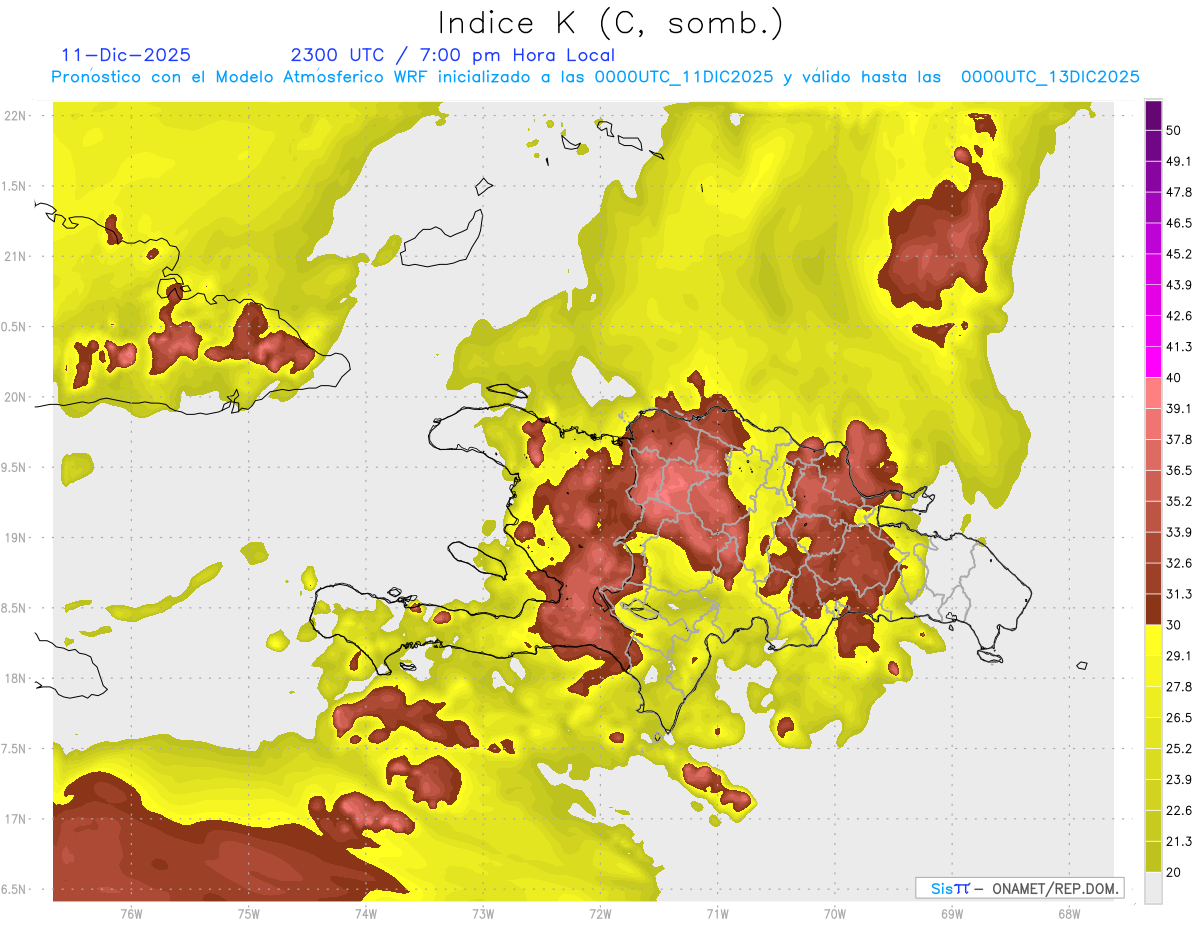Click the '17N' latitude label

click(x=15, y=819)
